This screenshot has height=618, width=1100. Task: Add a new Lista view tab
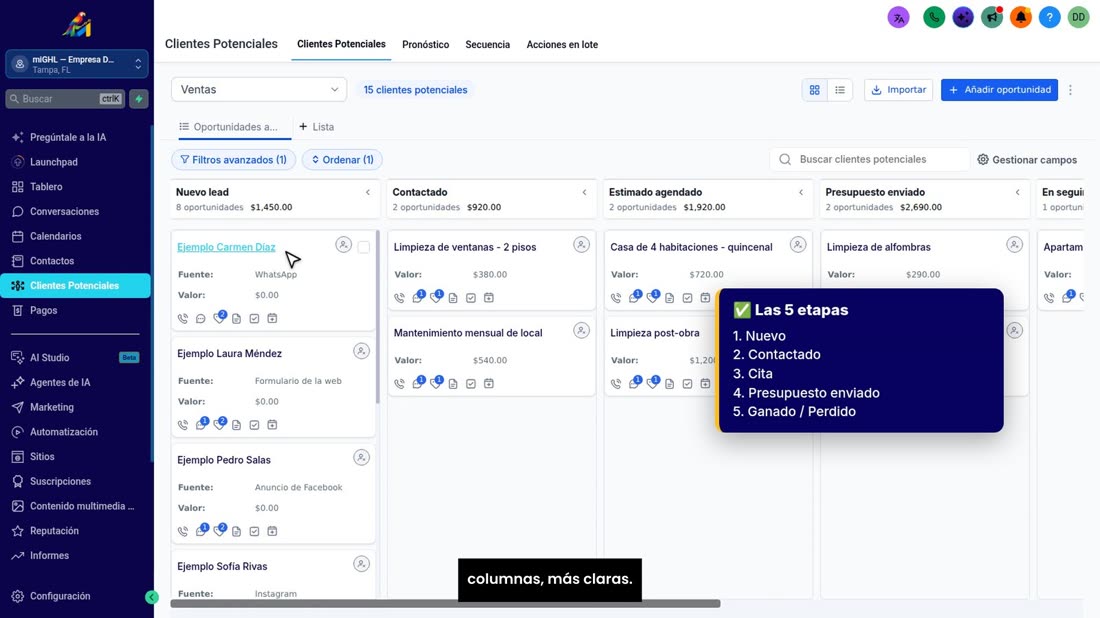[316, 127]
